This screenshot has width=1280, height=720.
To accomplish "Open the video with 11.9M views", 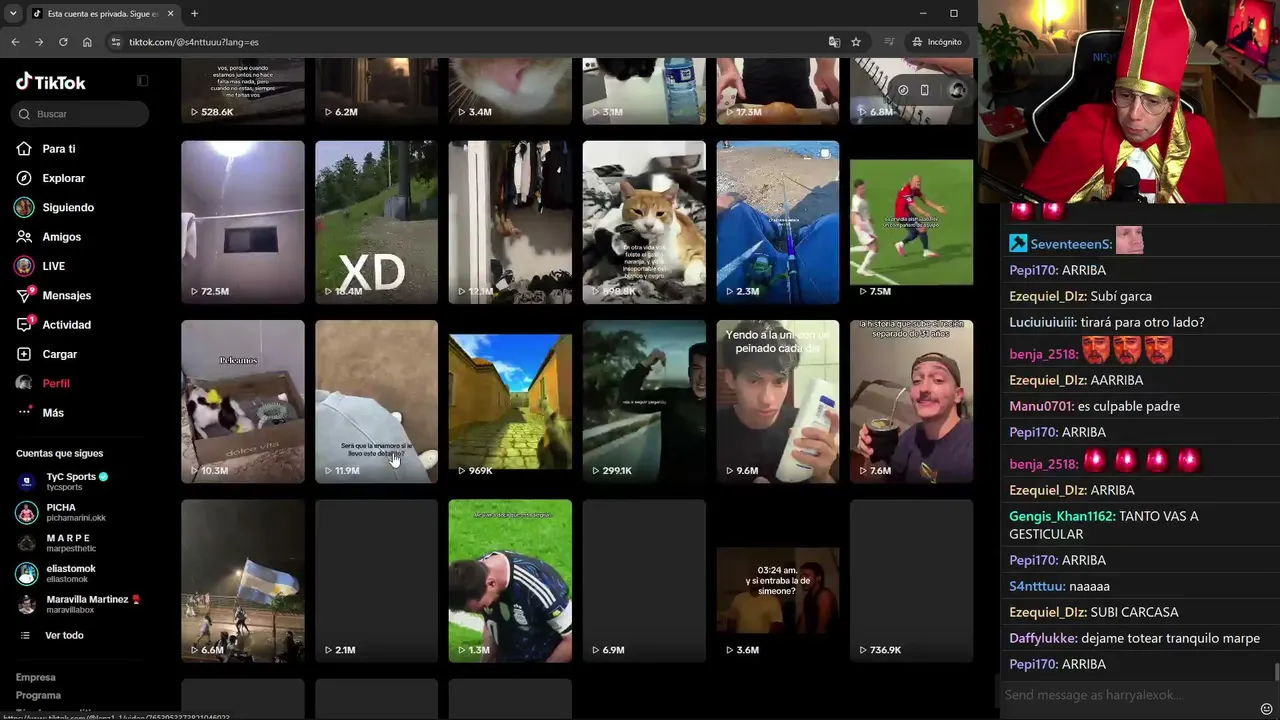I will coord(376,401).
